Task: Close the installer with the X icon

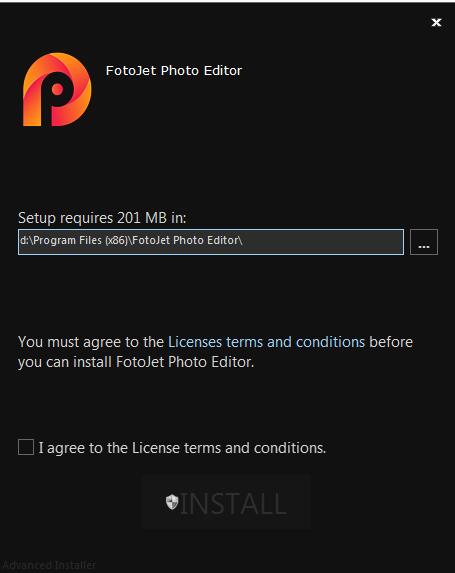Action: (436, 22)
